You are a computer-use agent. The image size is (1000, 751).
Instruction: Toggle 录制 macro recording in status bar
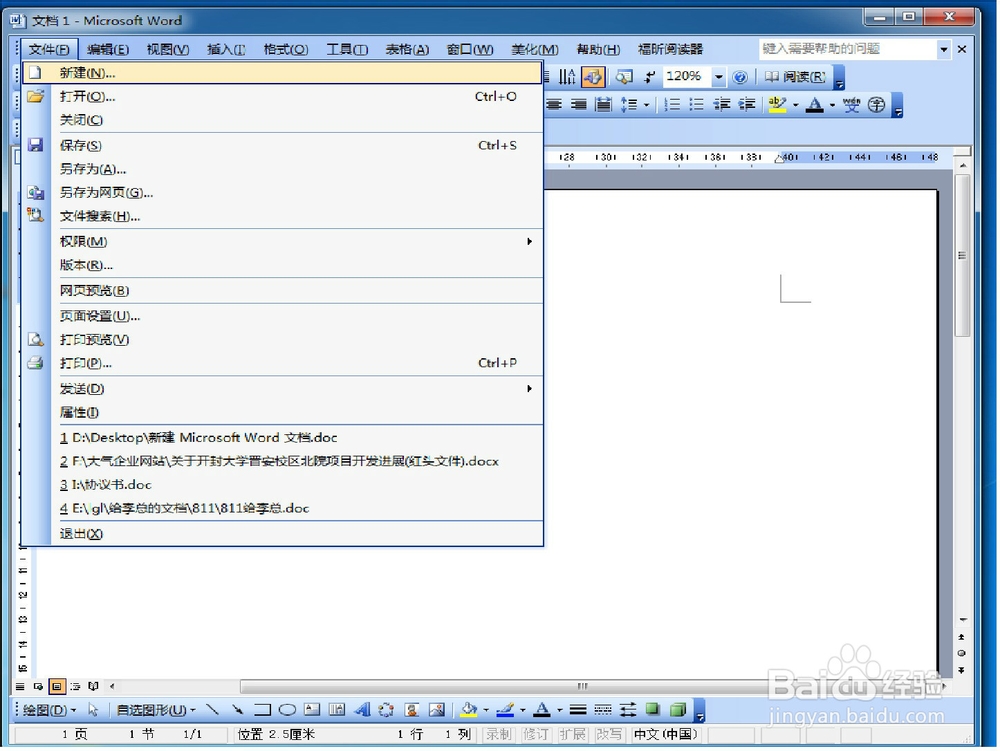pos(498,734)
